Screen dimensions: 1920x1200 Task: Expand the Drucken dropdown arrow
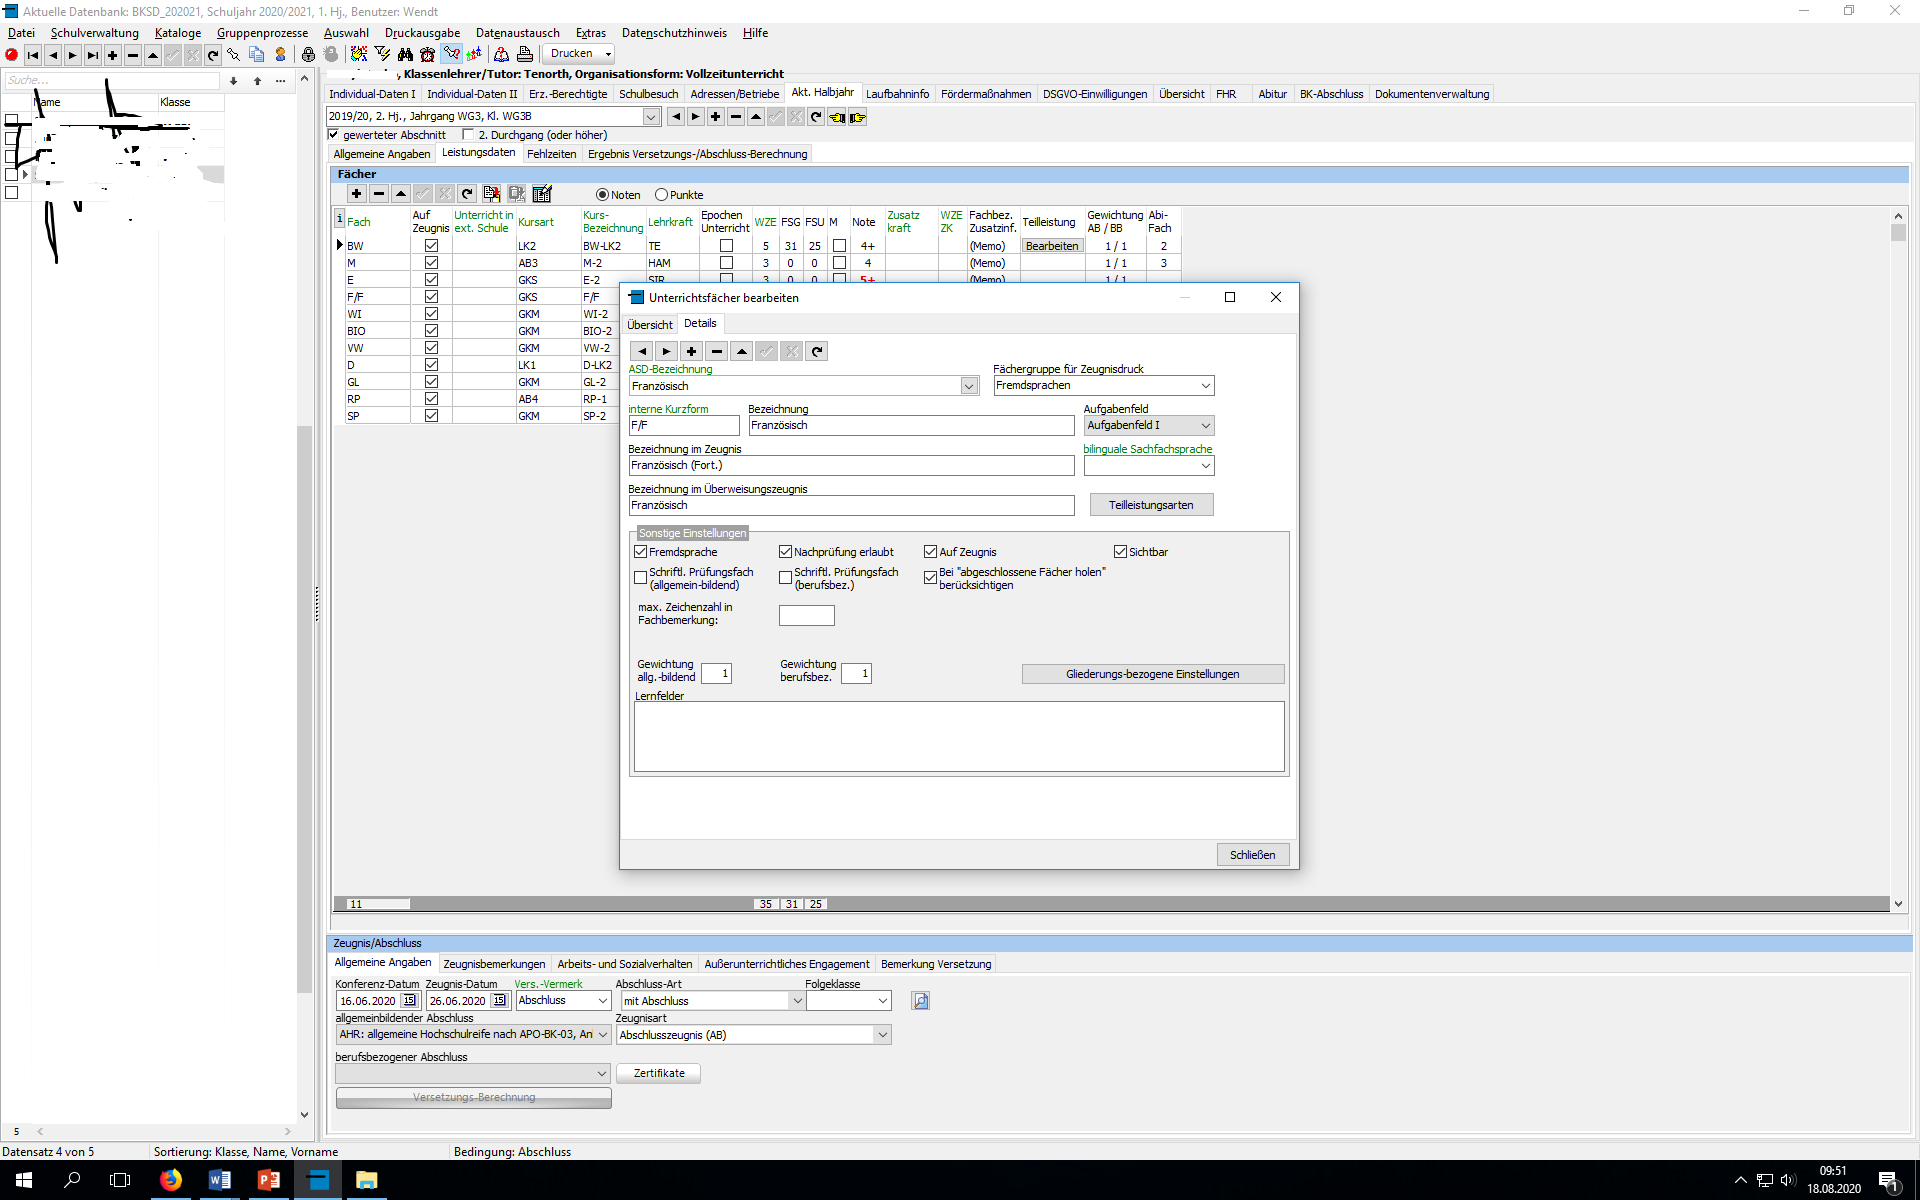(608, 55)
